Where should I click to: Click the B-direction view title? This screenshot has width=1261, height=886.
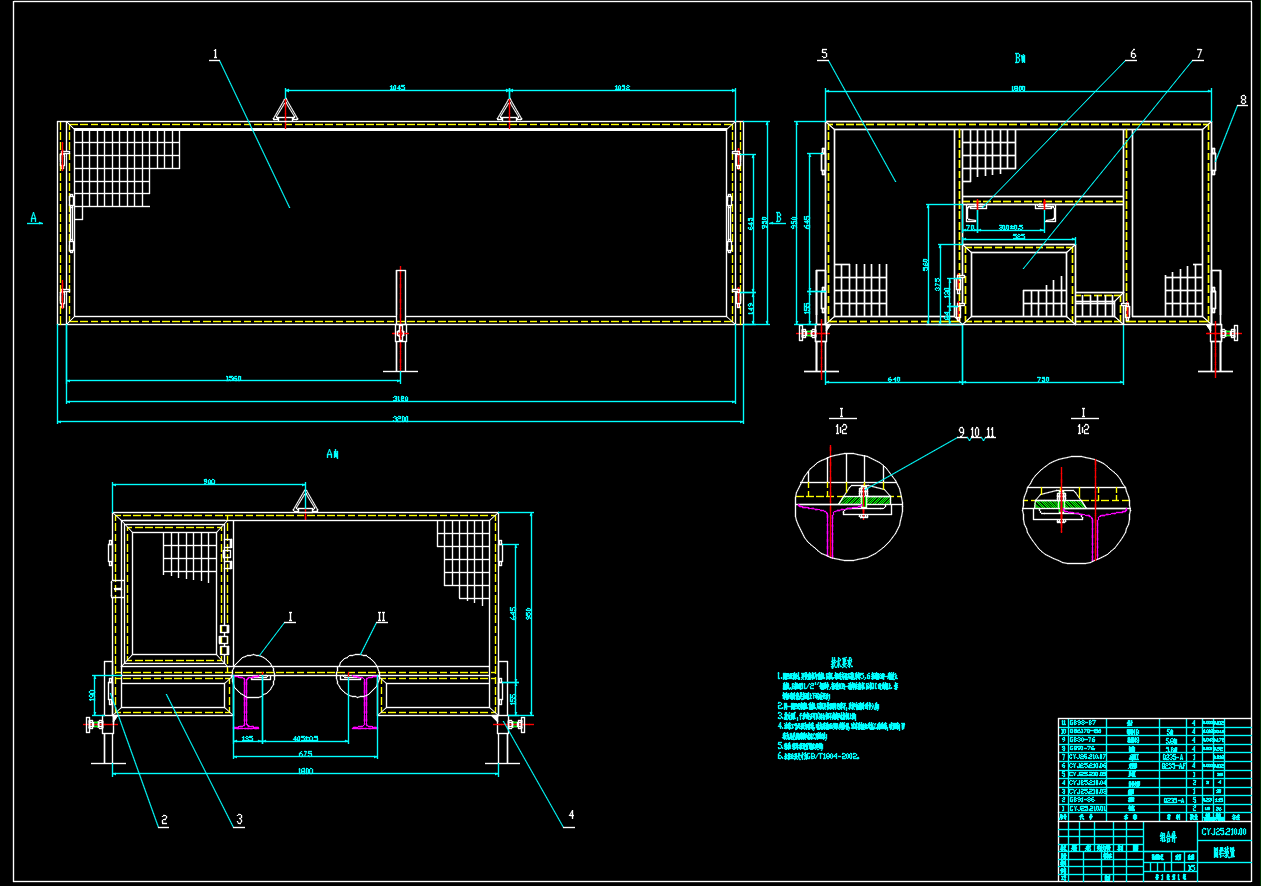[x=1020, y=59]
